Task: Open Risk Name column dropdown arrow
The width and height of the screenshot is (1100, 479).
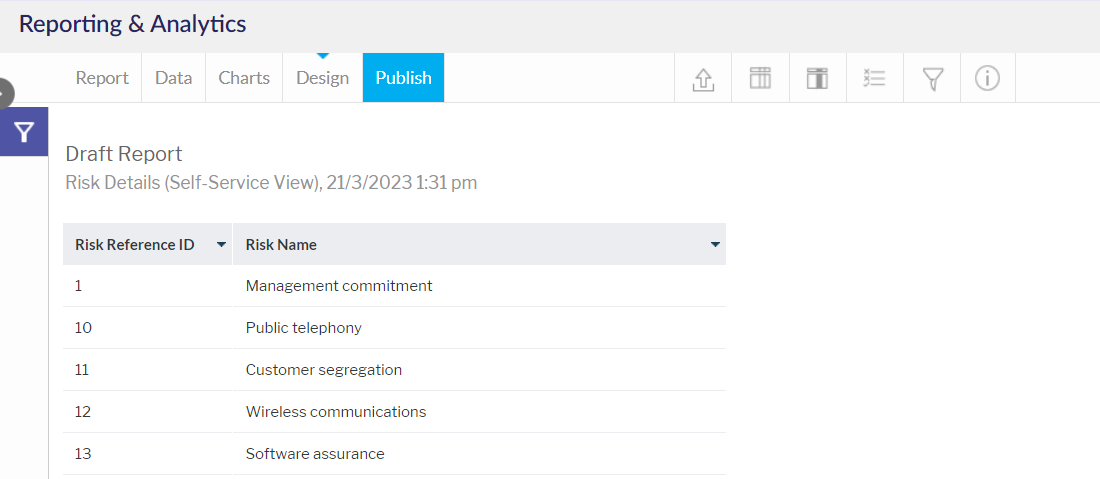Action: click(x=716, y=245)
